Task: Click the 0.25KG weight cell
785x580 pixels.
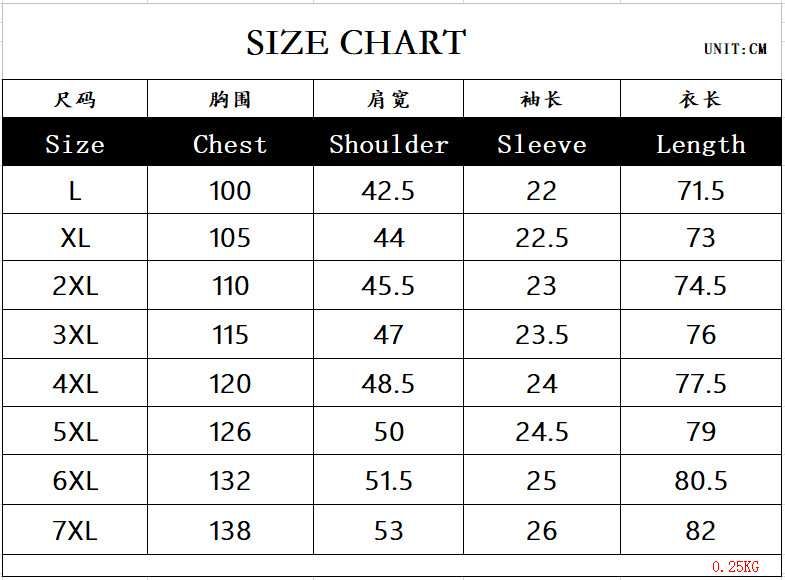Action: tap(735, 567)
